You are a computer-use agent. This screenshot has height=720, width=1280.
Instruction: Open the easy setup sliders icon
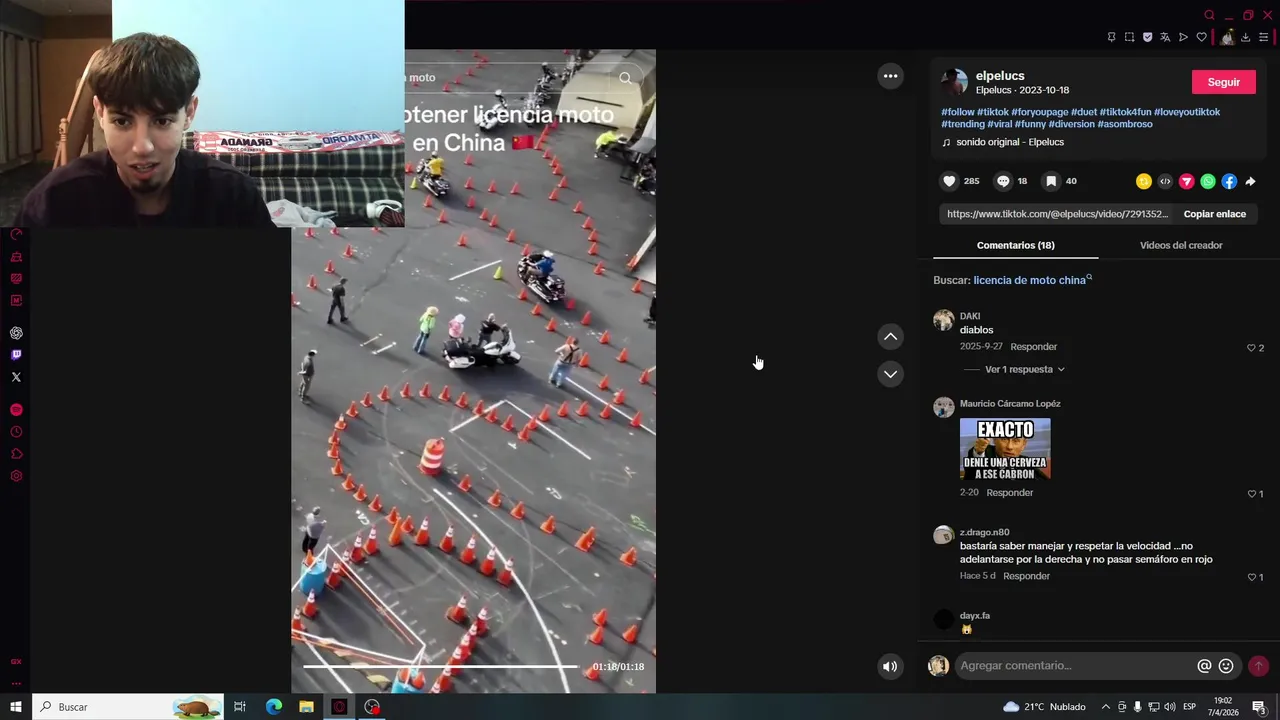1263,37
